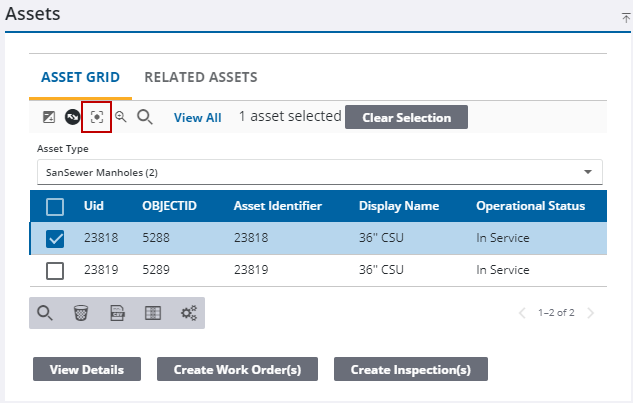This screenshot has height=403, width=633.
Task: Check the checkbox for asset 23819
Action: click(56, 270)
